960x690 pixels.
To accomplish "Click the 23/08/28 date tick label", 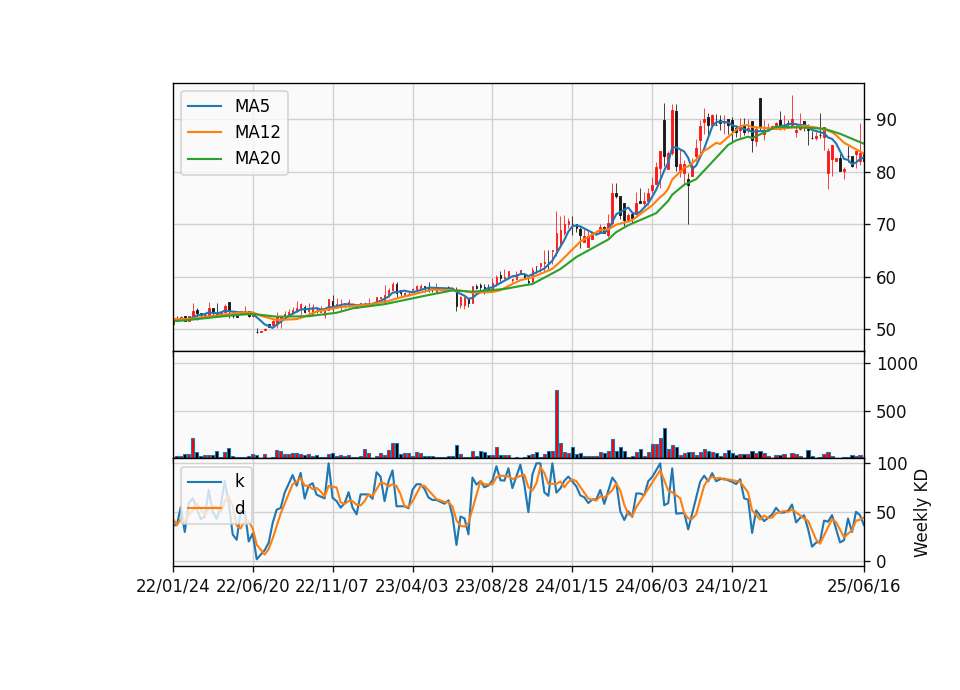I will tap(492, 587).
